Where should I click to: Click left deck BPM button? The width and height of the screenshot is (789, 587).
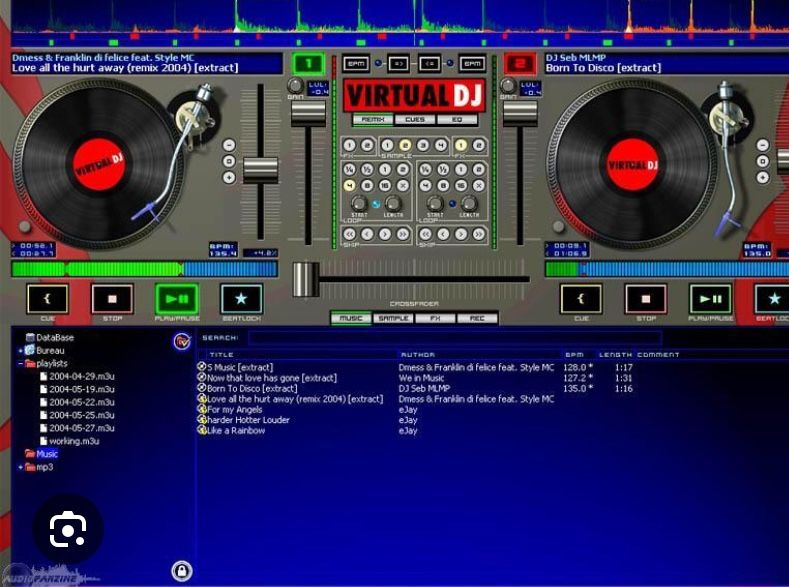356,64
